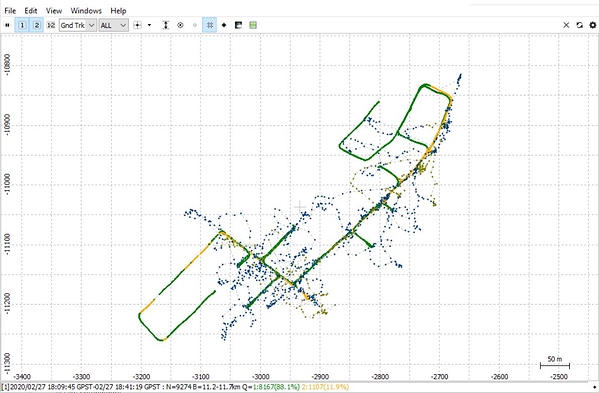Toggle solution 1 display
599x393 pixels.
pos(22,25)
